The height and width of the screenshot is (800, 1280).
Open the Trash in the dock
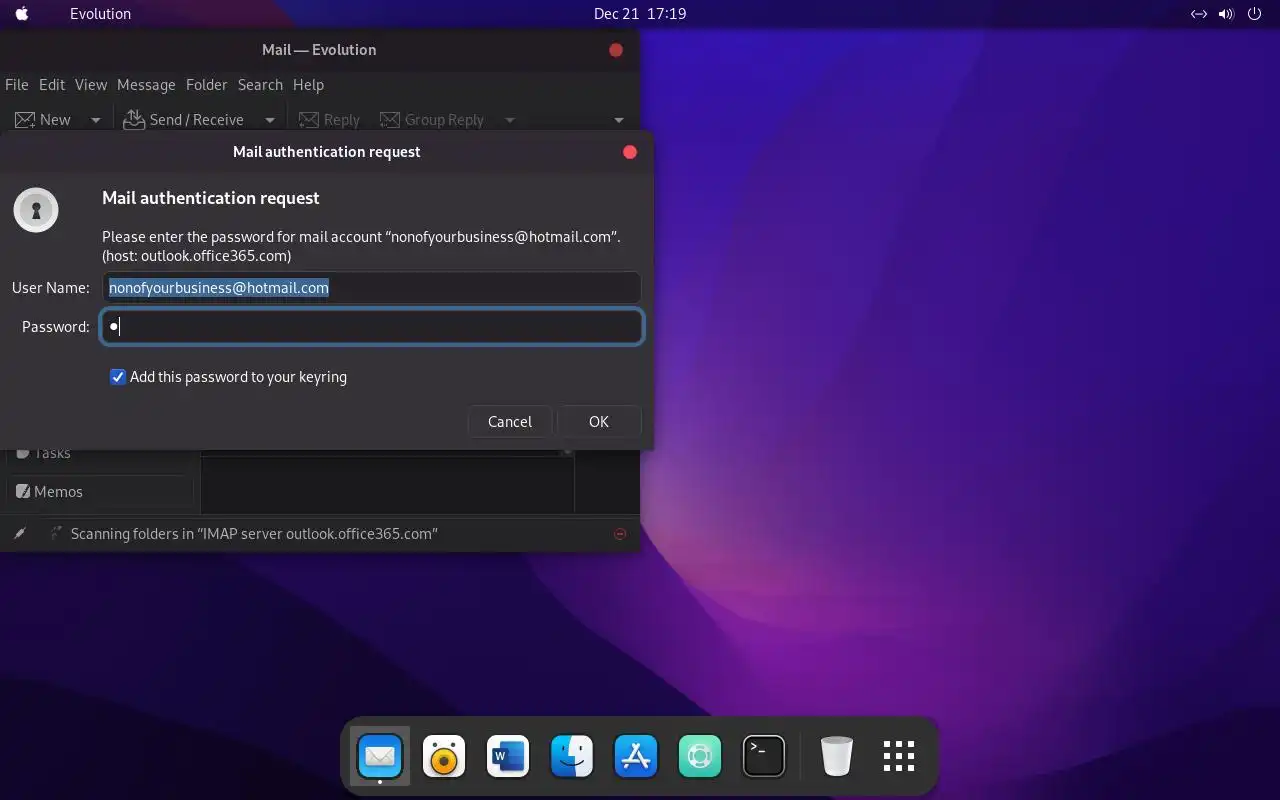837,757
